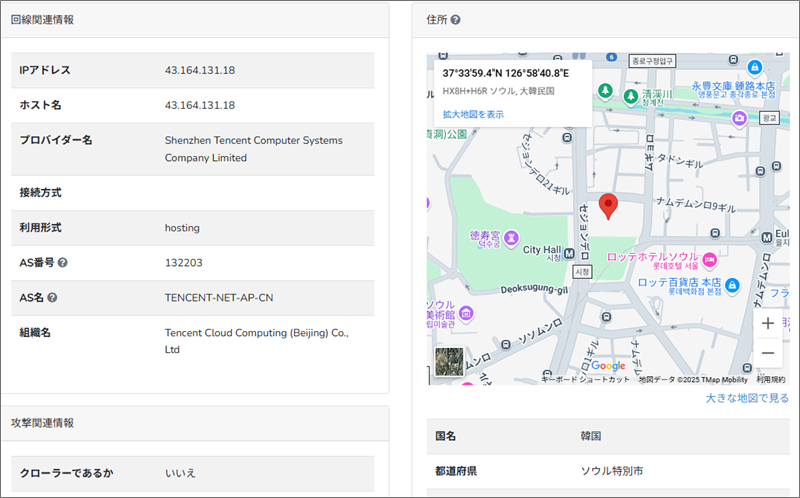Viewport: 800px width, 498px height.
Task: Click the ロッテ百貨店 本店 shopping marker
Action: click(x=732, y=285)
